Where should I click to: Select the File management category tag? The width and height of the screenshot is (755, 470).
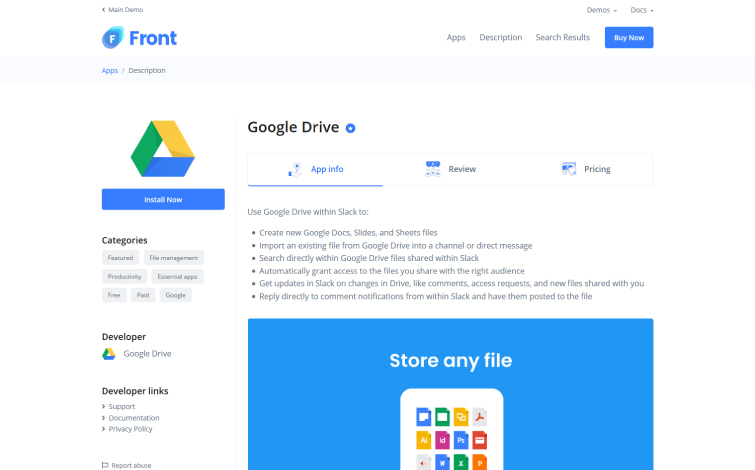(x=174, y=258)
